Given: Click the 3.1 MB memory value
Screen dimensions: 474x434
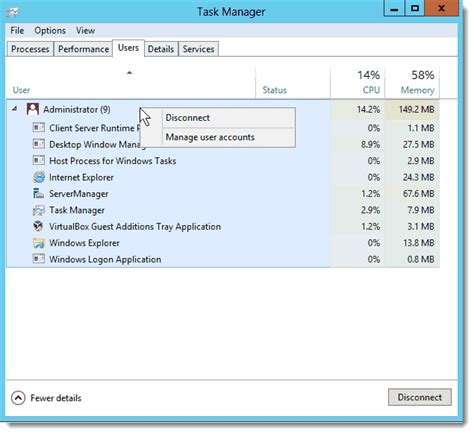Looking at the screenshot, I should coord(421,226).
